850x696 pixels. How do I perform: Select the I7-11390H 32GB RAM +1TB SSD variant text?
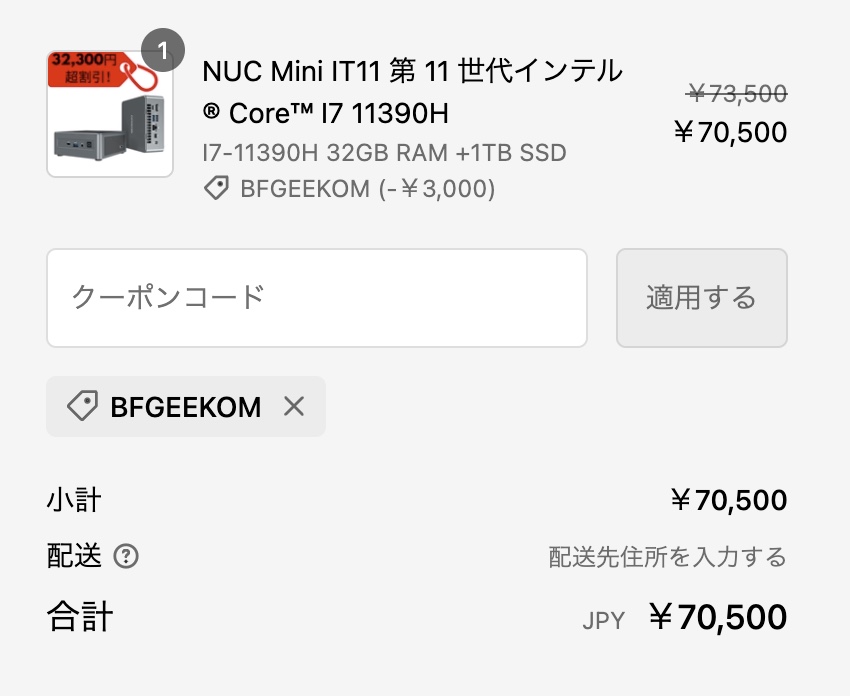[384, 153]
